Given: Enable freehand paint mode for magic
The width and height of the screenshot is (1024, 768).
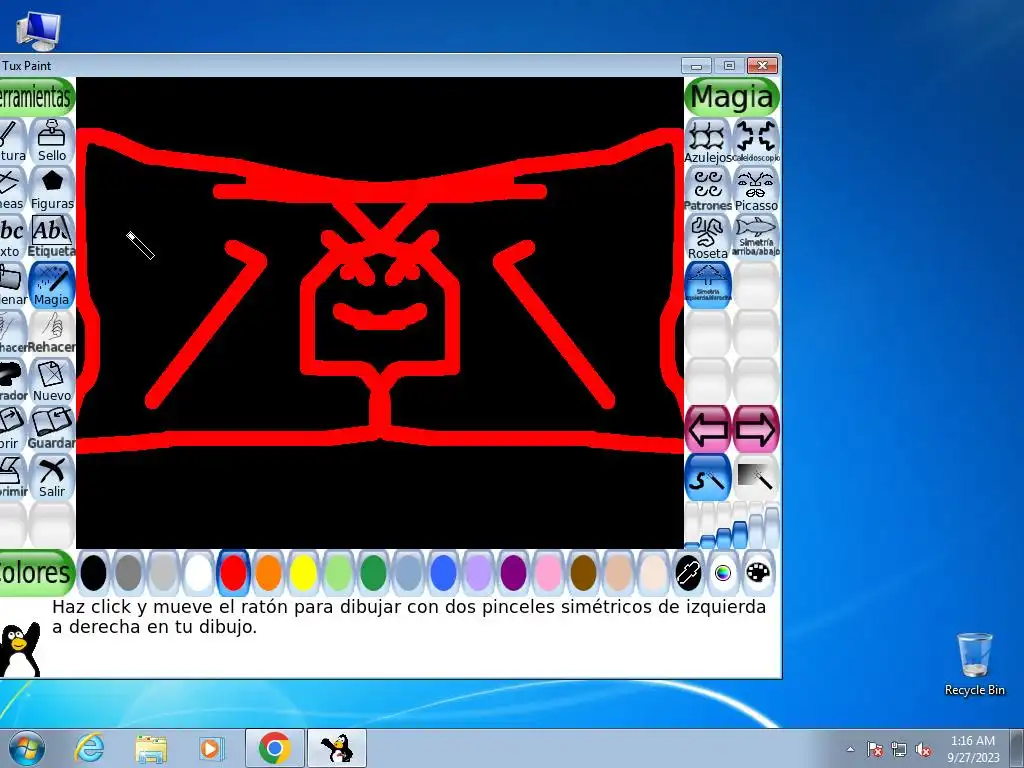Looking at the screenshot, I should coord(708,477).
